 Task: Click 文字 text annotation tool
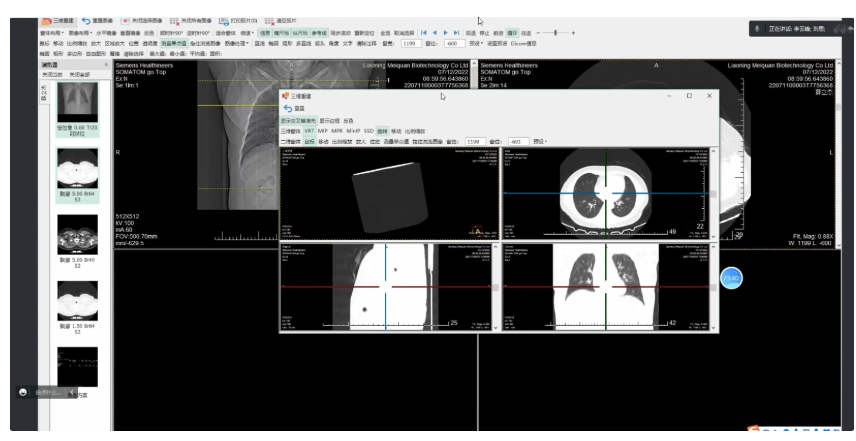coord(348,43)
